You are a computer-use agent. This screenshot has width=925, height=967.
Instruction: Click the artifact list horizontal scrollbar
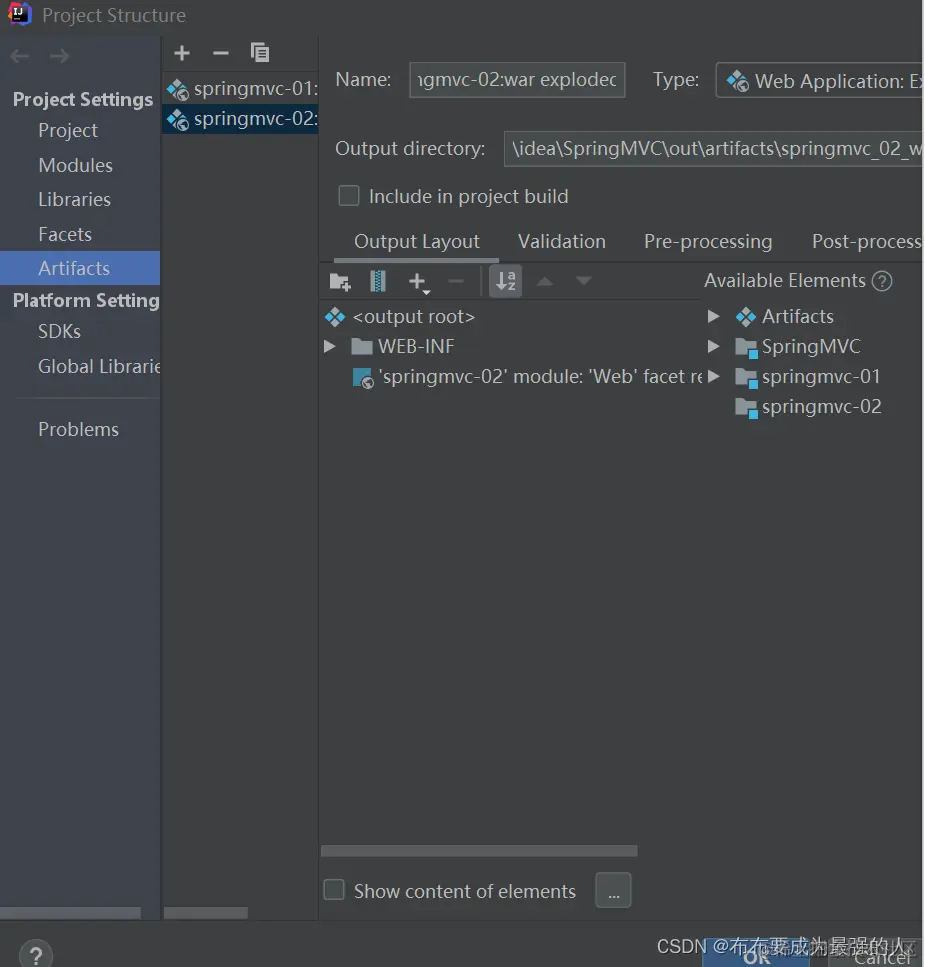click(206, 913)
